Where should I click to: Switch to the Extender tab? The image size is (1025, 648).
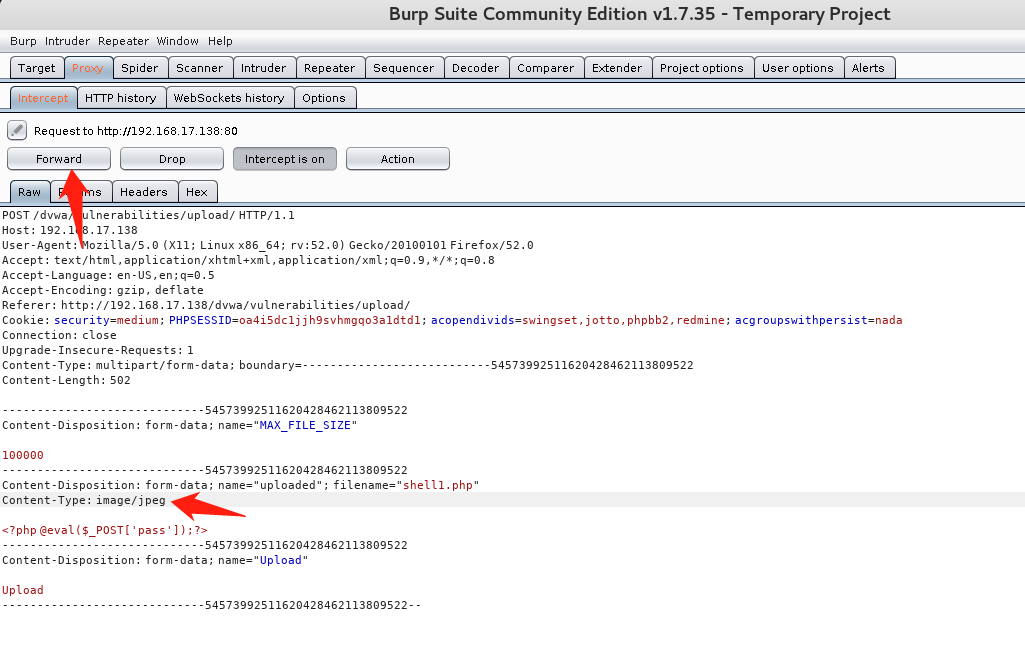coord(617,68)
